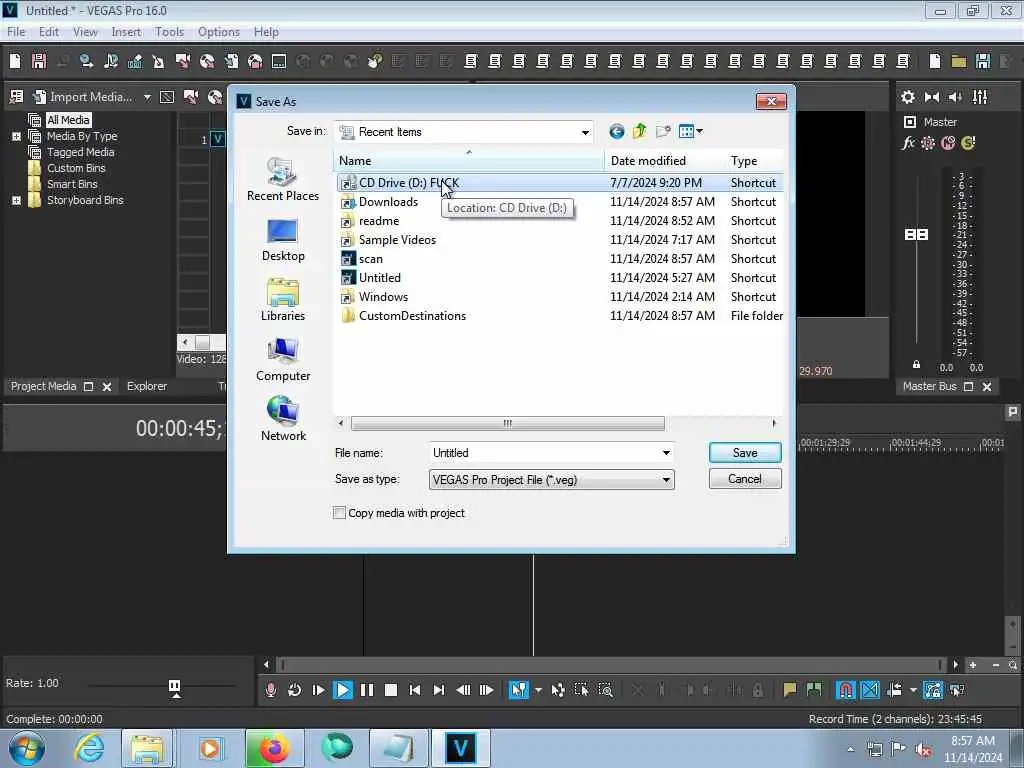Click Play From Start button
The image size is (1024, 768).
pyautogui.click(x=319, y=690)
